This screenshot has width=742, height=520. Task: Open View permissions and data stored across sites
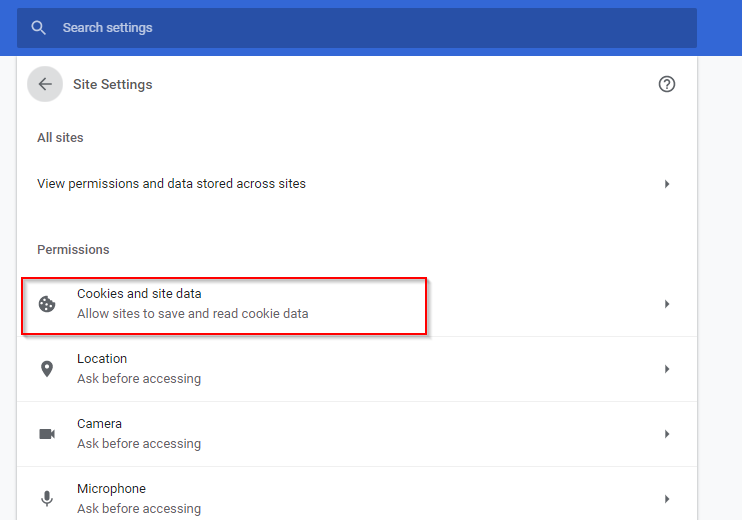[x=357, y=184]
